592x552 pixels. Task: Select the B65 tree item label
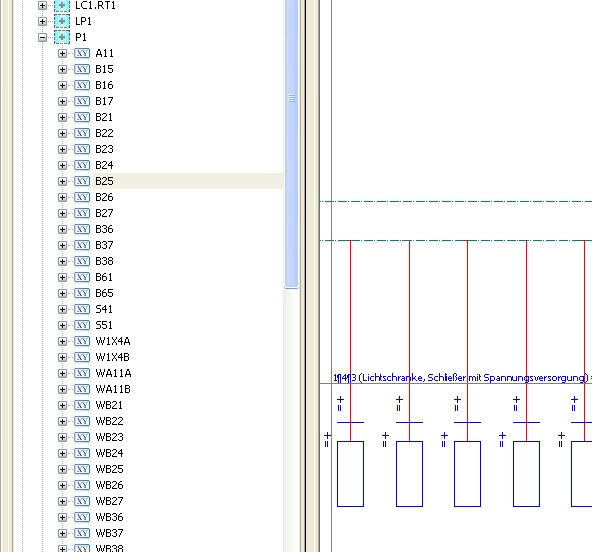click(104, 293)
